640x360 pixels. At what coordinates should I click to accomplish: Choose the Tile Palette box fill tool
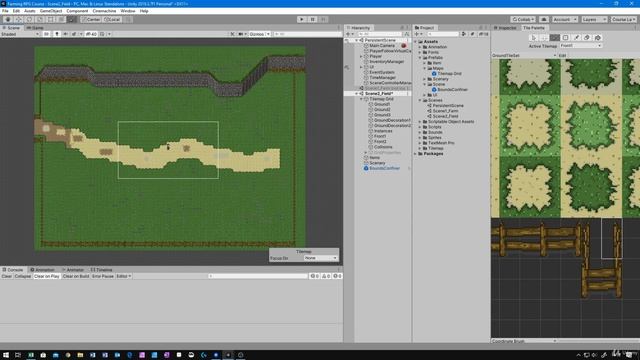(x=565, y=38)
